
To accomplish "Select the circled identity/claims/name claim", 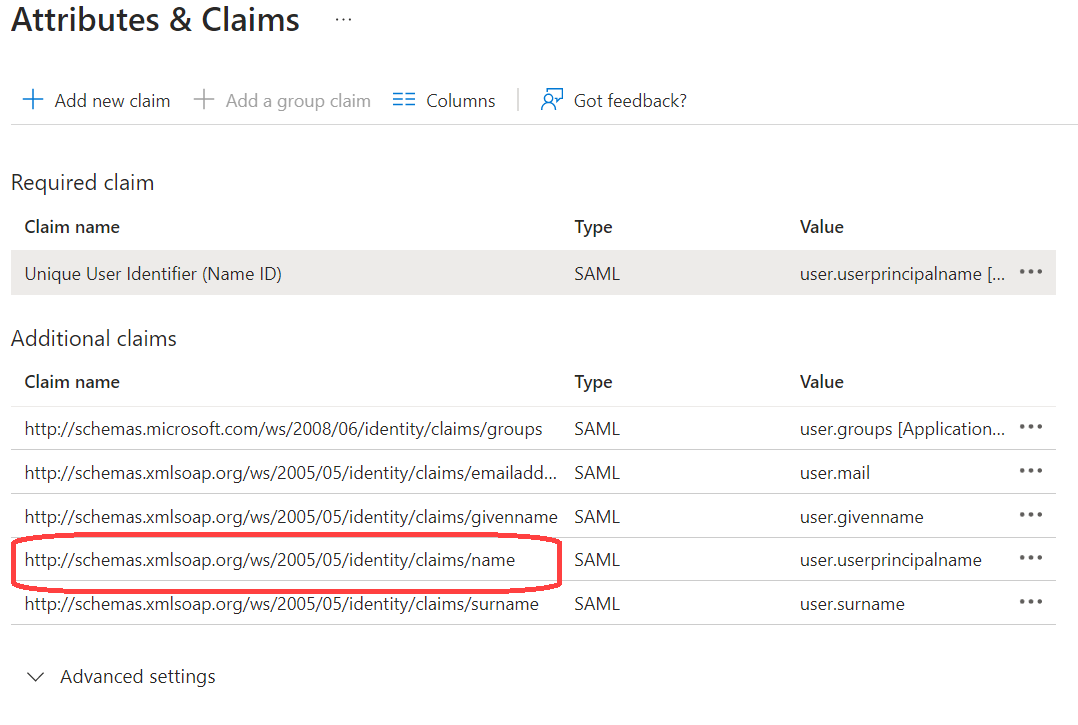I will point(270,560).
